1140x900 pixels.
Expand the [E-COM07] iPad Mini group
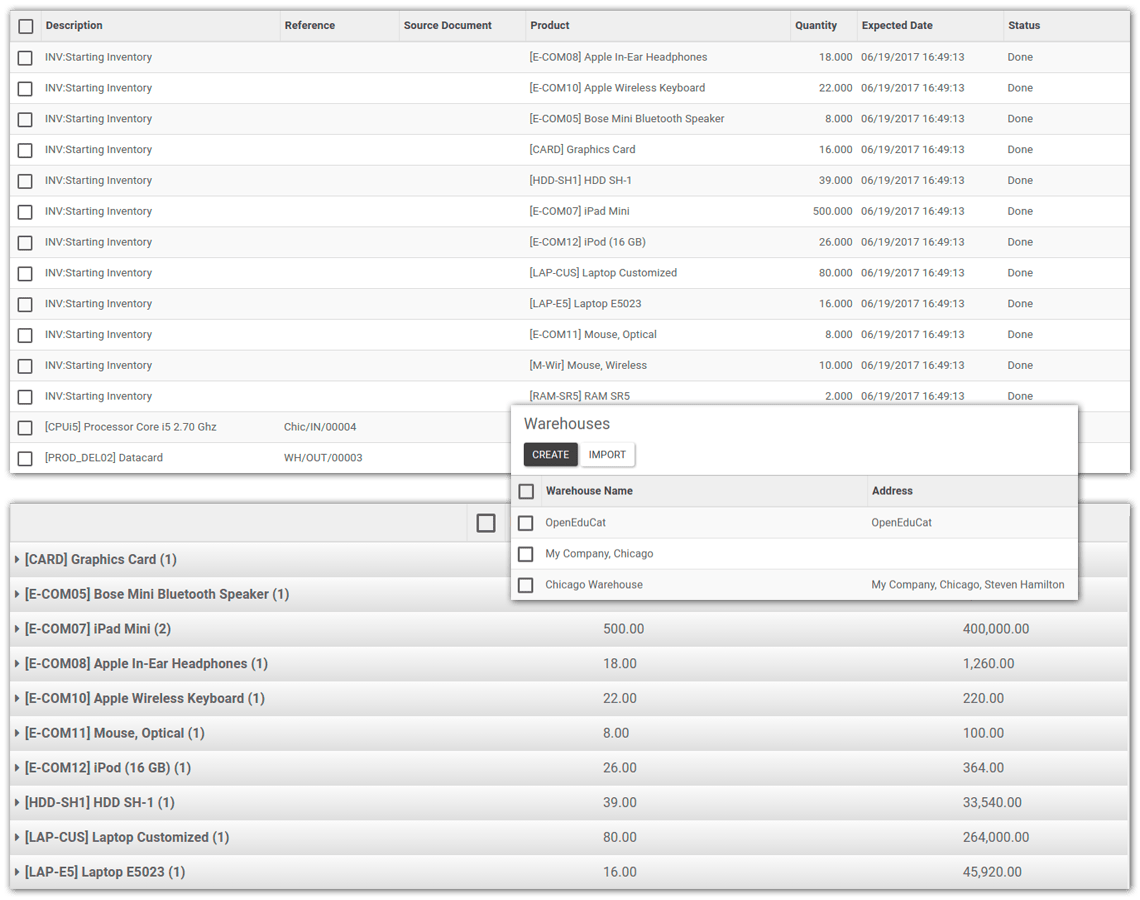click(17, 628)
